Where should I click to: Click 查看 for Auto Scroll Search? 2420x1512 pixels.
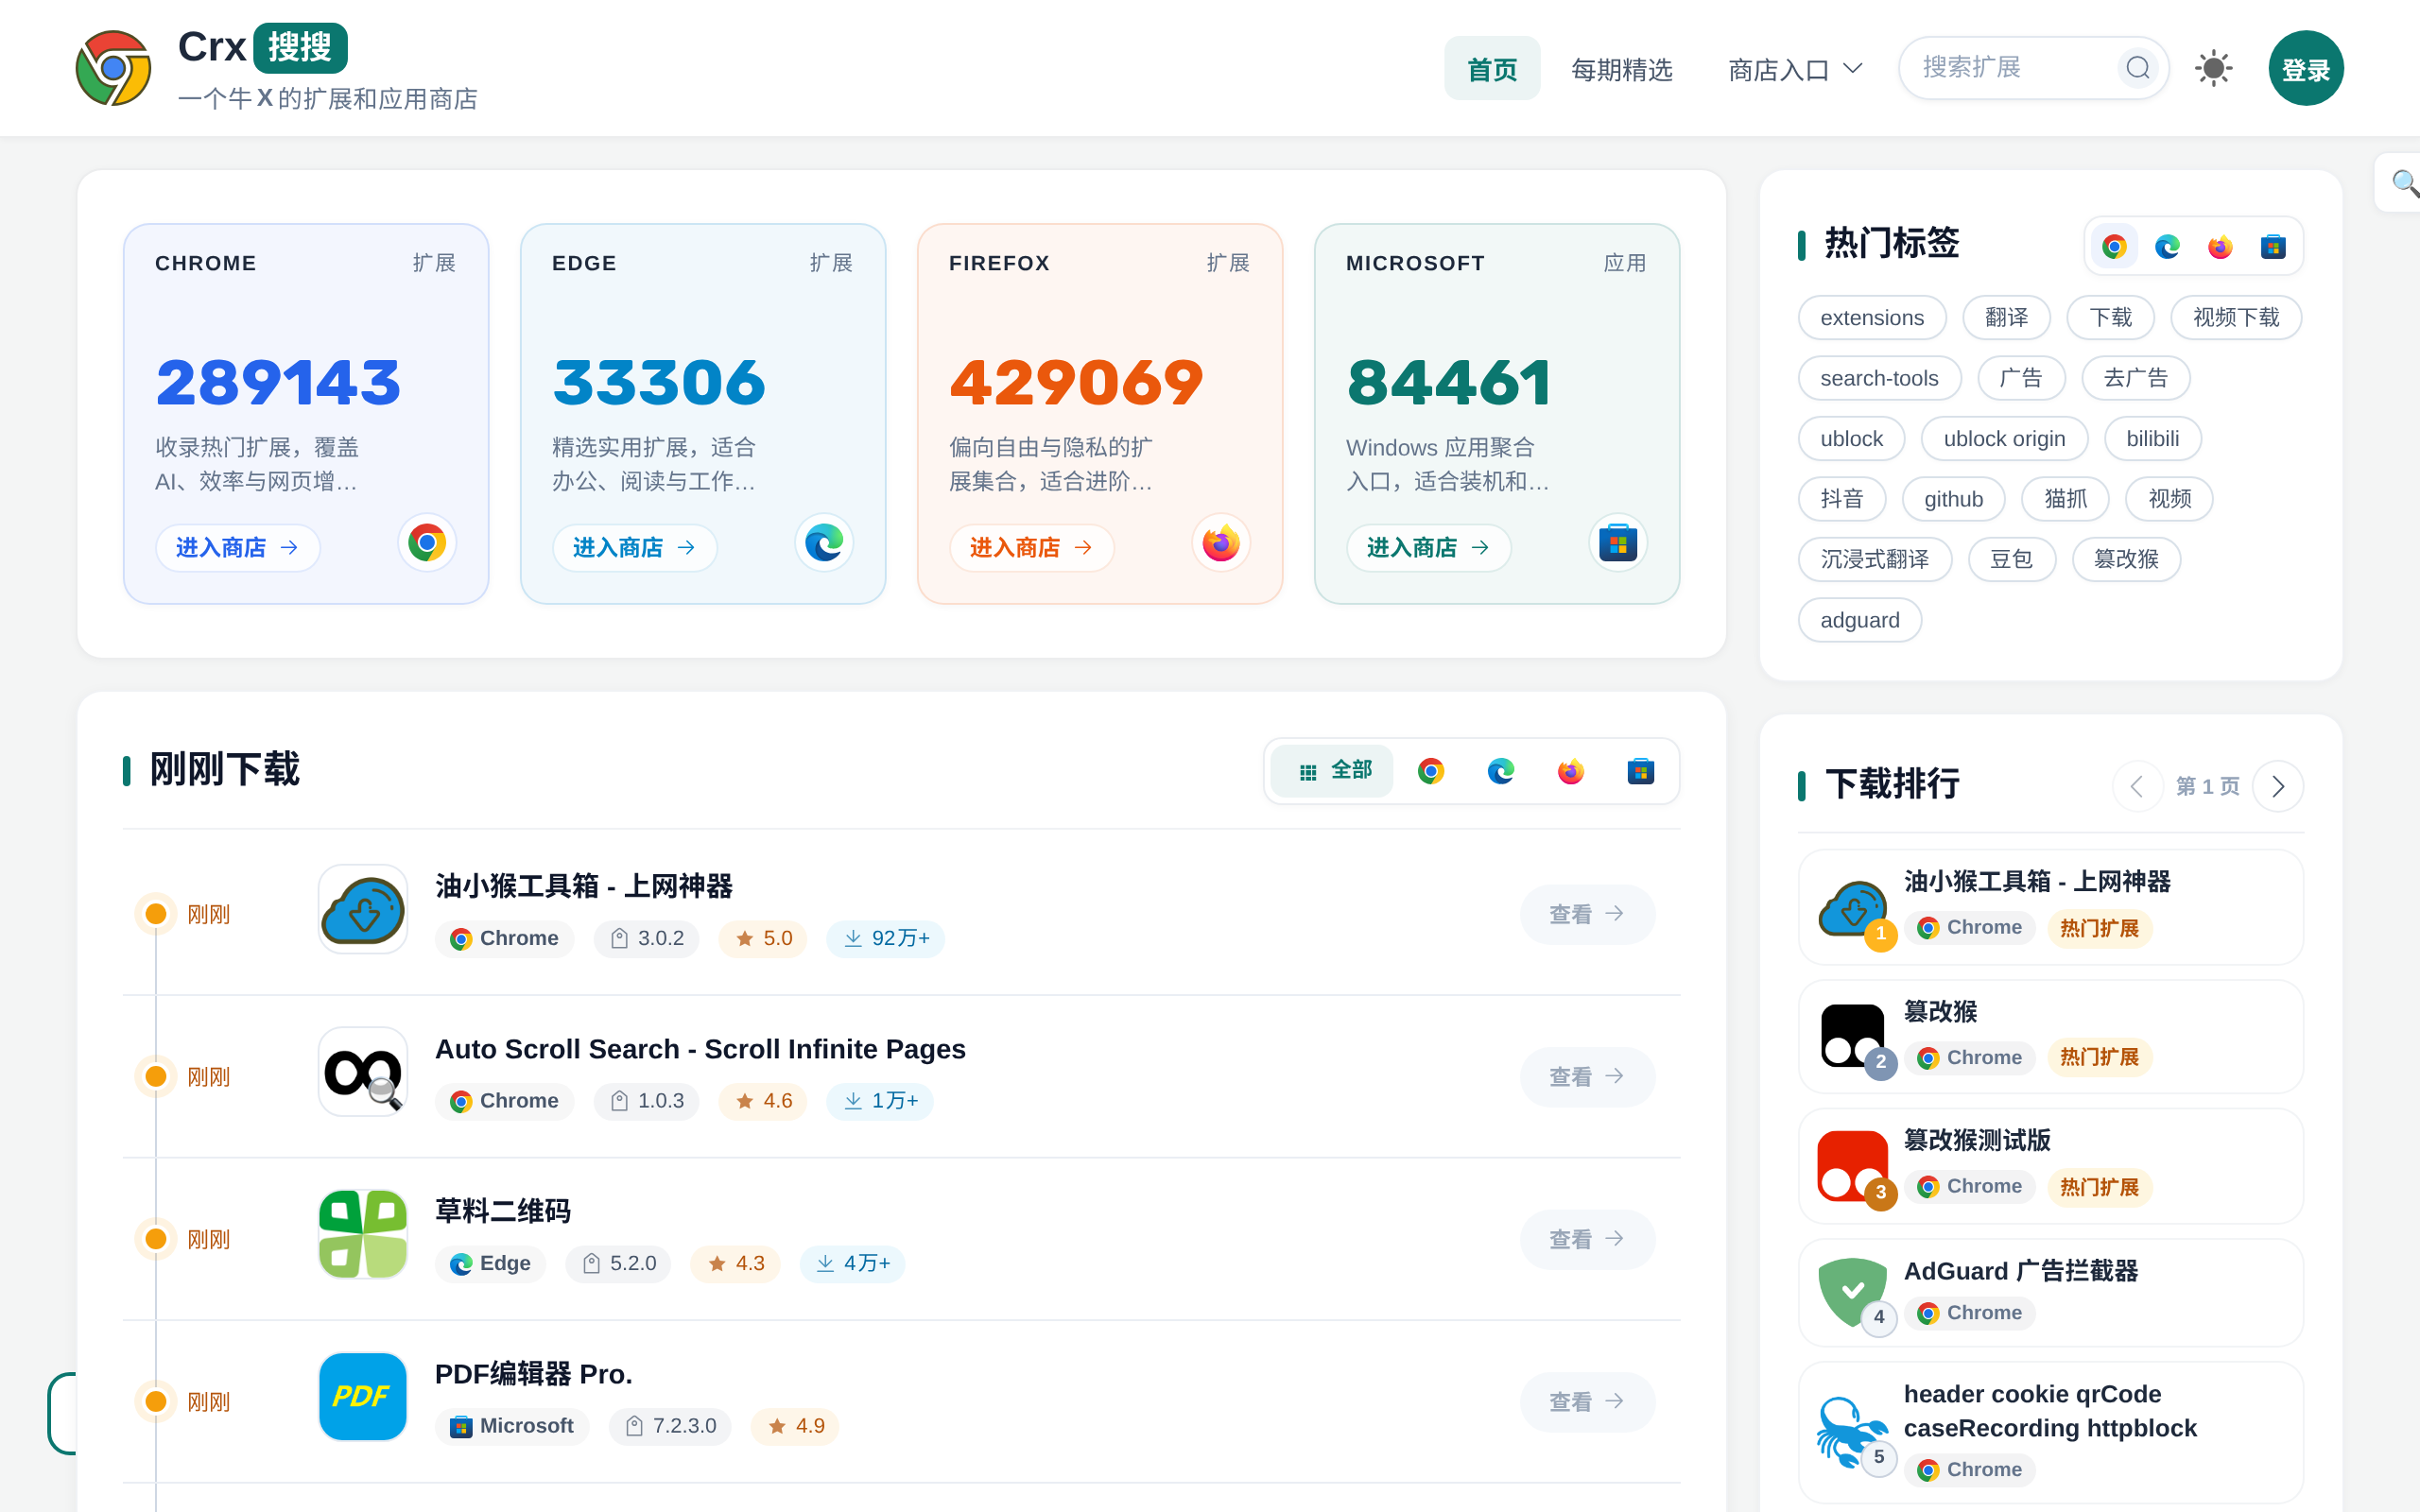point(1587,1077)
